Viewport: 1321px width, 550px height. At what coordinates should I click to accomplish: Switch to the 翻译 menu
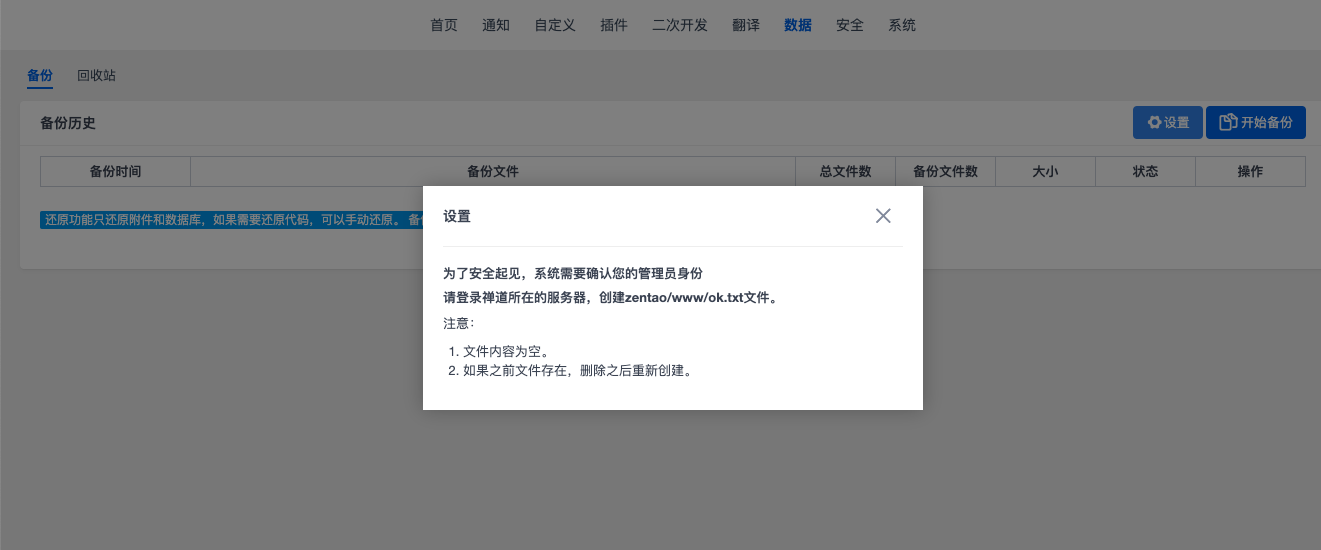pyautogui.click(x=746, y=25)
